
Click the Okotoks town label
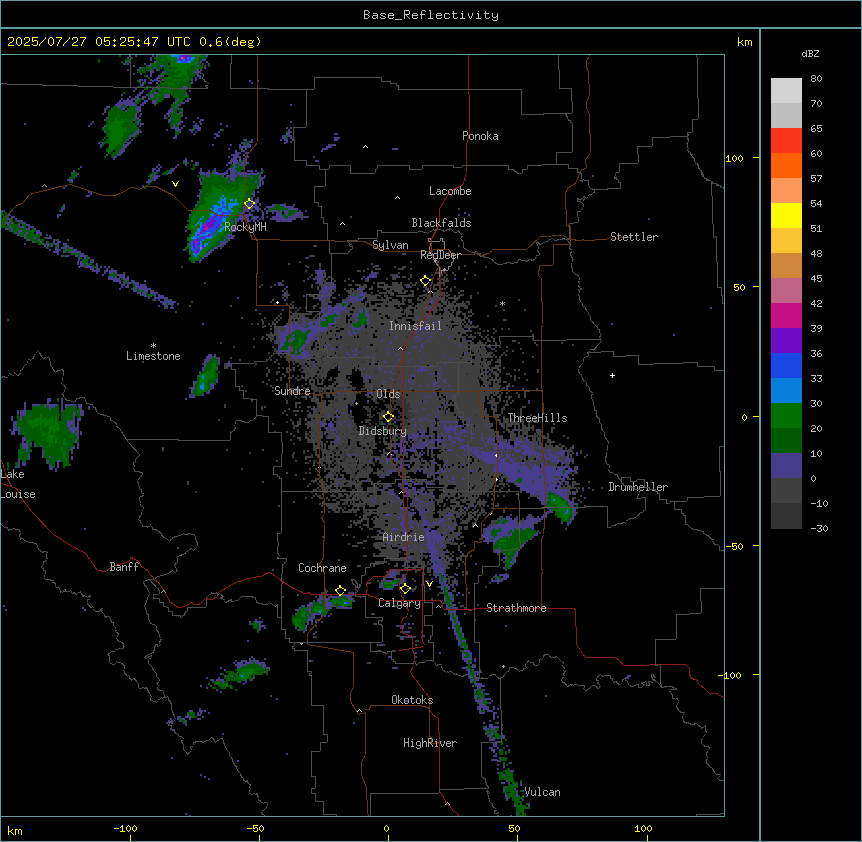(412, 700)
